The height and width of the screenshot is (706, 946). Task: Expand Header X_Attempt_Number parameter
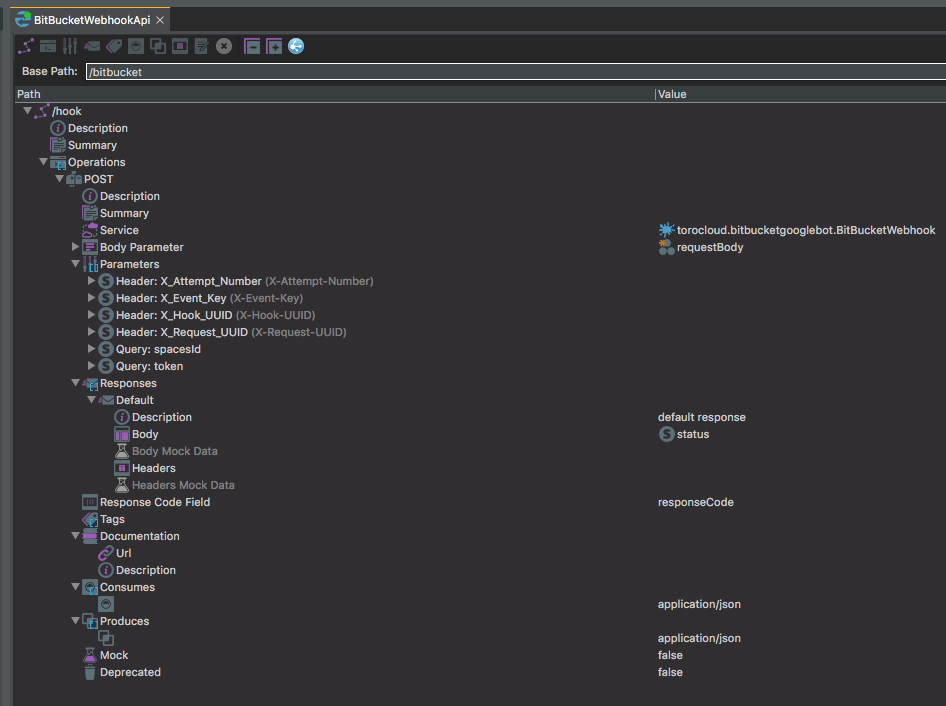pyautogui.click(x=92, y=281)
